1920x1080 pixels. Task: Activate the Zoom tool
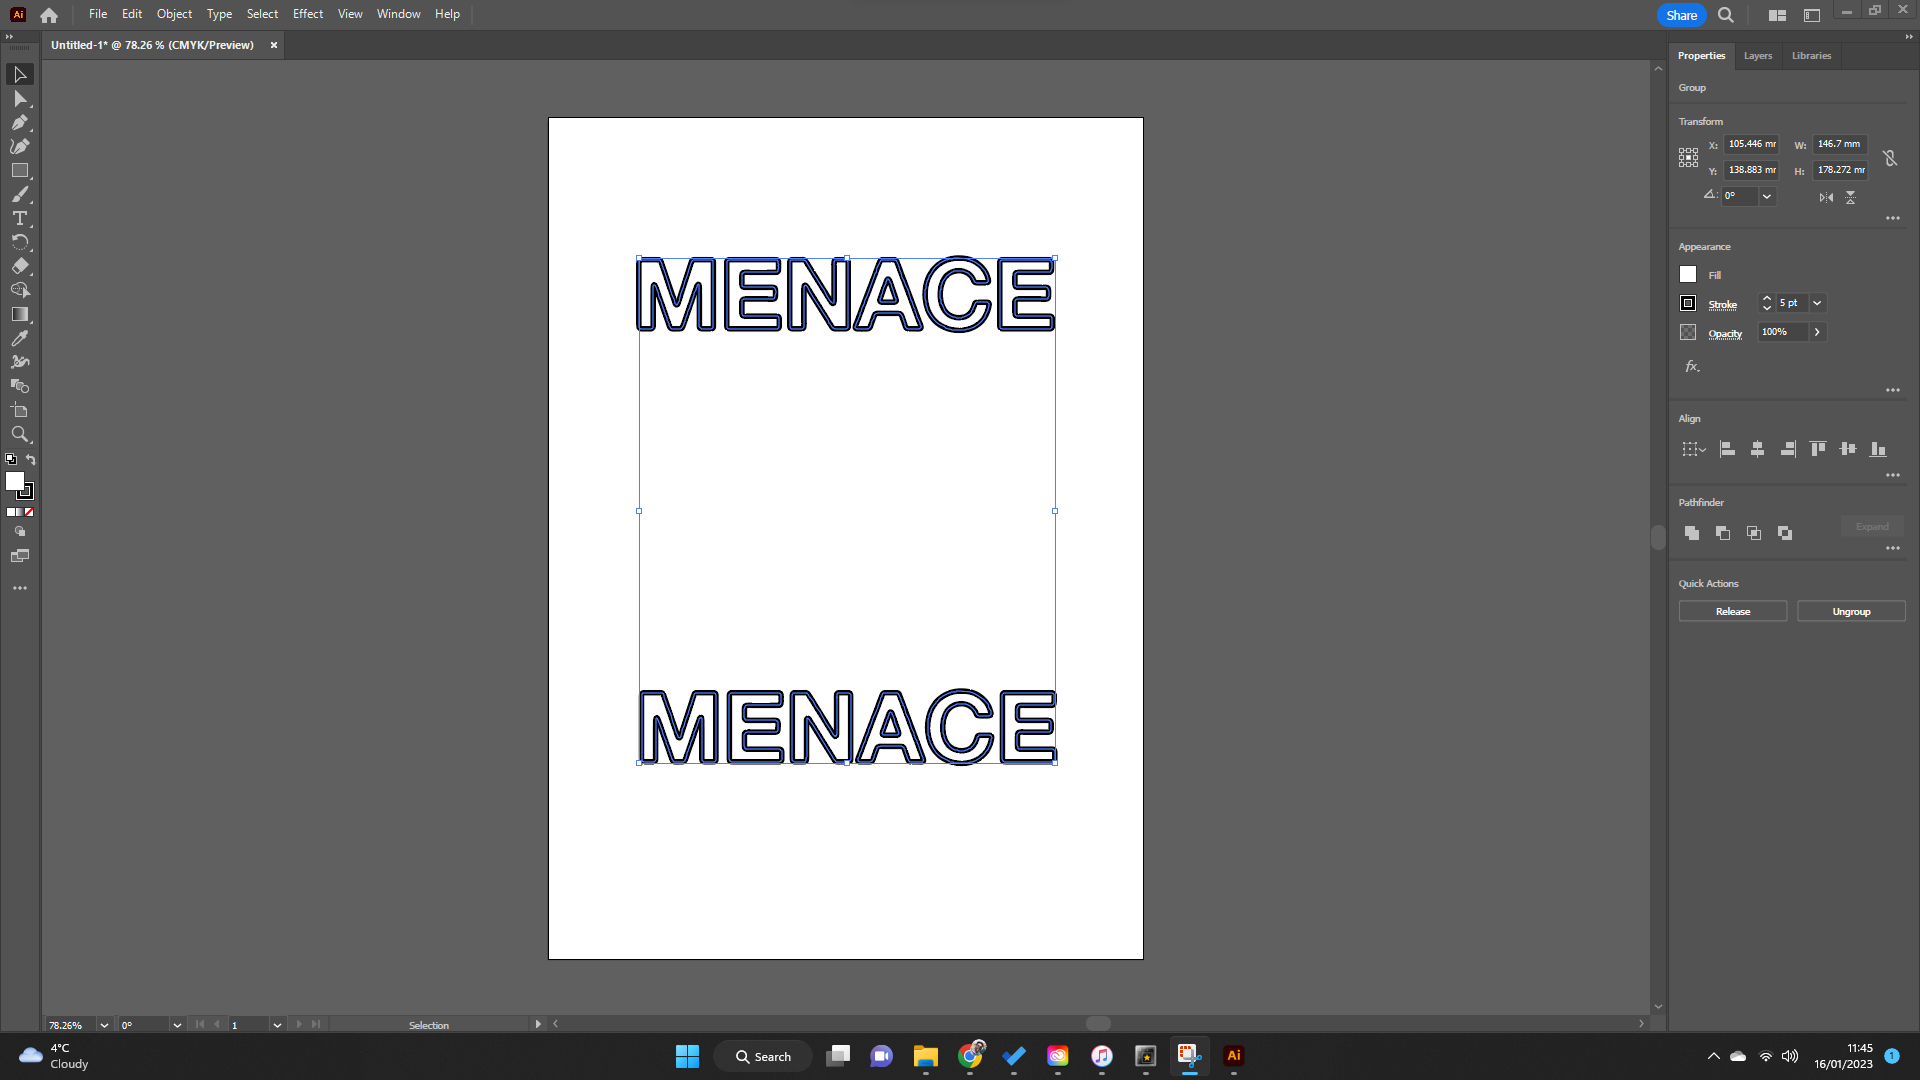pos(20,434)
